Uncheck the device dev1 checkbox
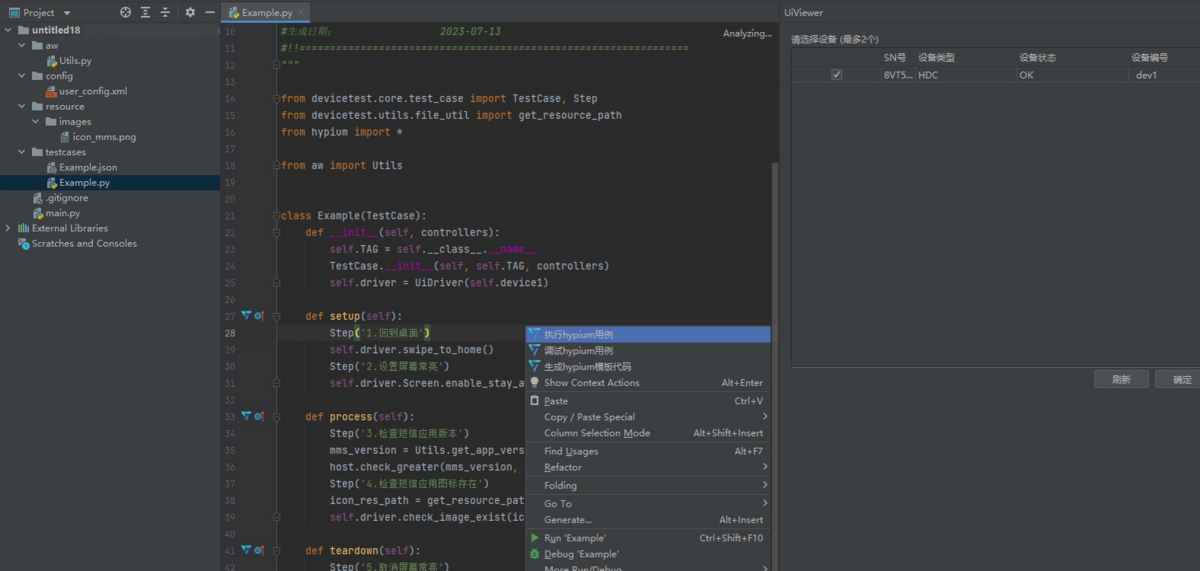 [x=836, y=75]
